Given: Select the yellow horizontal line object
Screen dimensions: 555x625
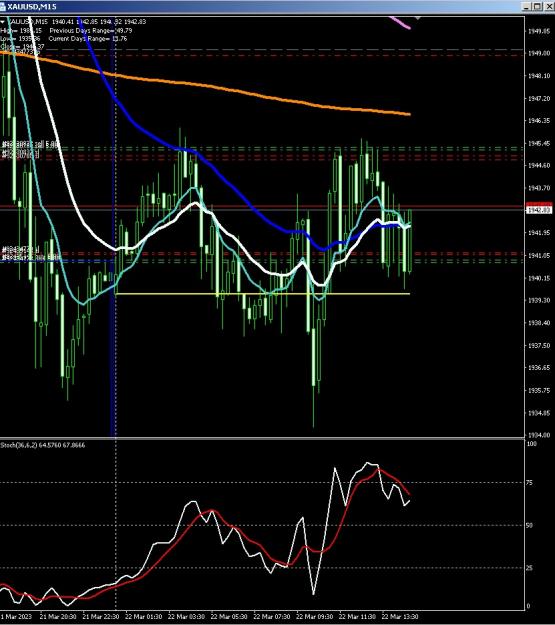Looking at the screenshot, I should [262, 294].
